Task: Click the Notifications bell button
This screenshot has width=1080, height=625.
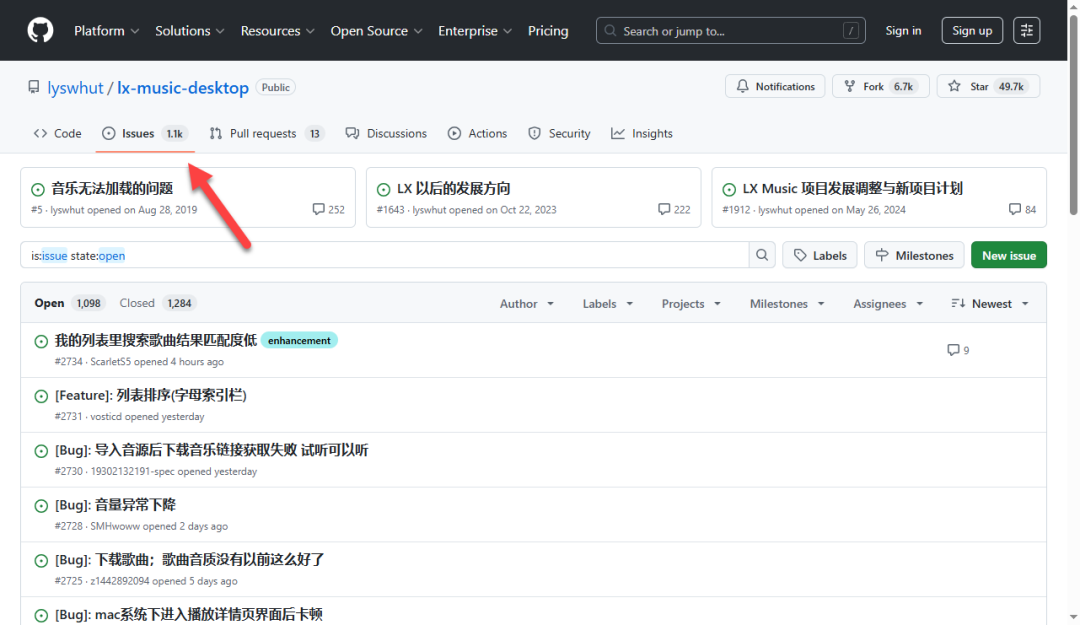Action: click(775, 87)
